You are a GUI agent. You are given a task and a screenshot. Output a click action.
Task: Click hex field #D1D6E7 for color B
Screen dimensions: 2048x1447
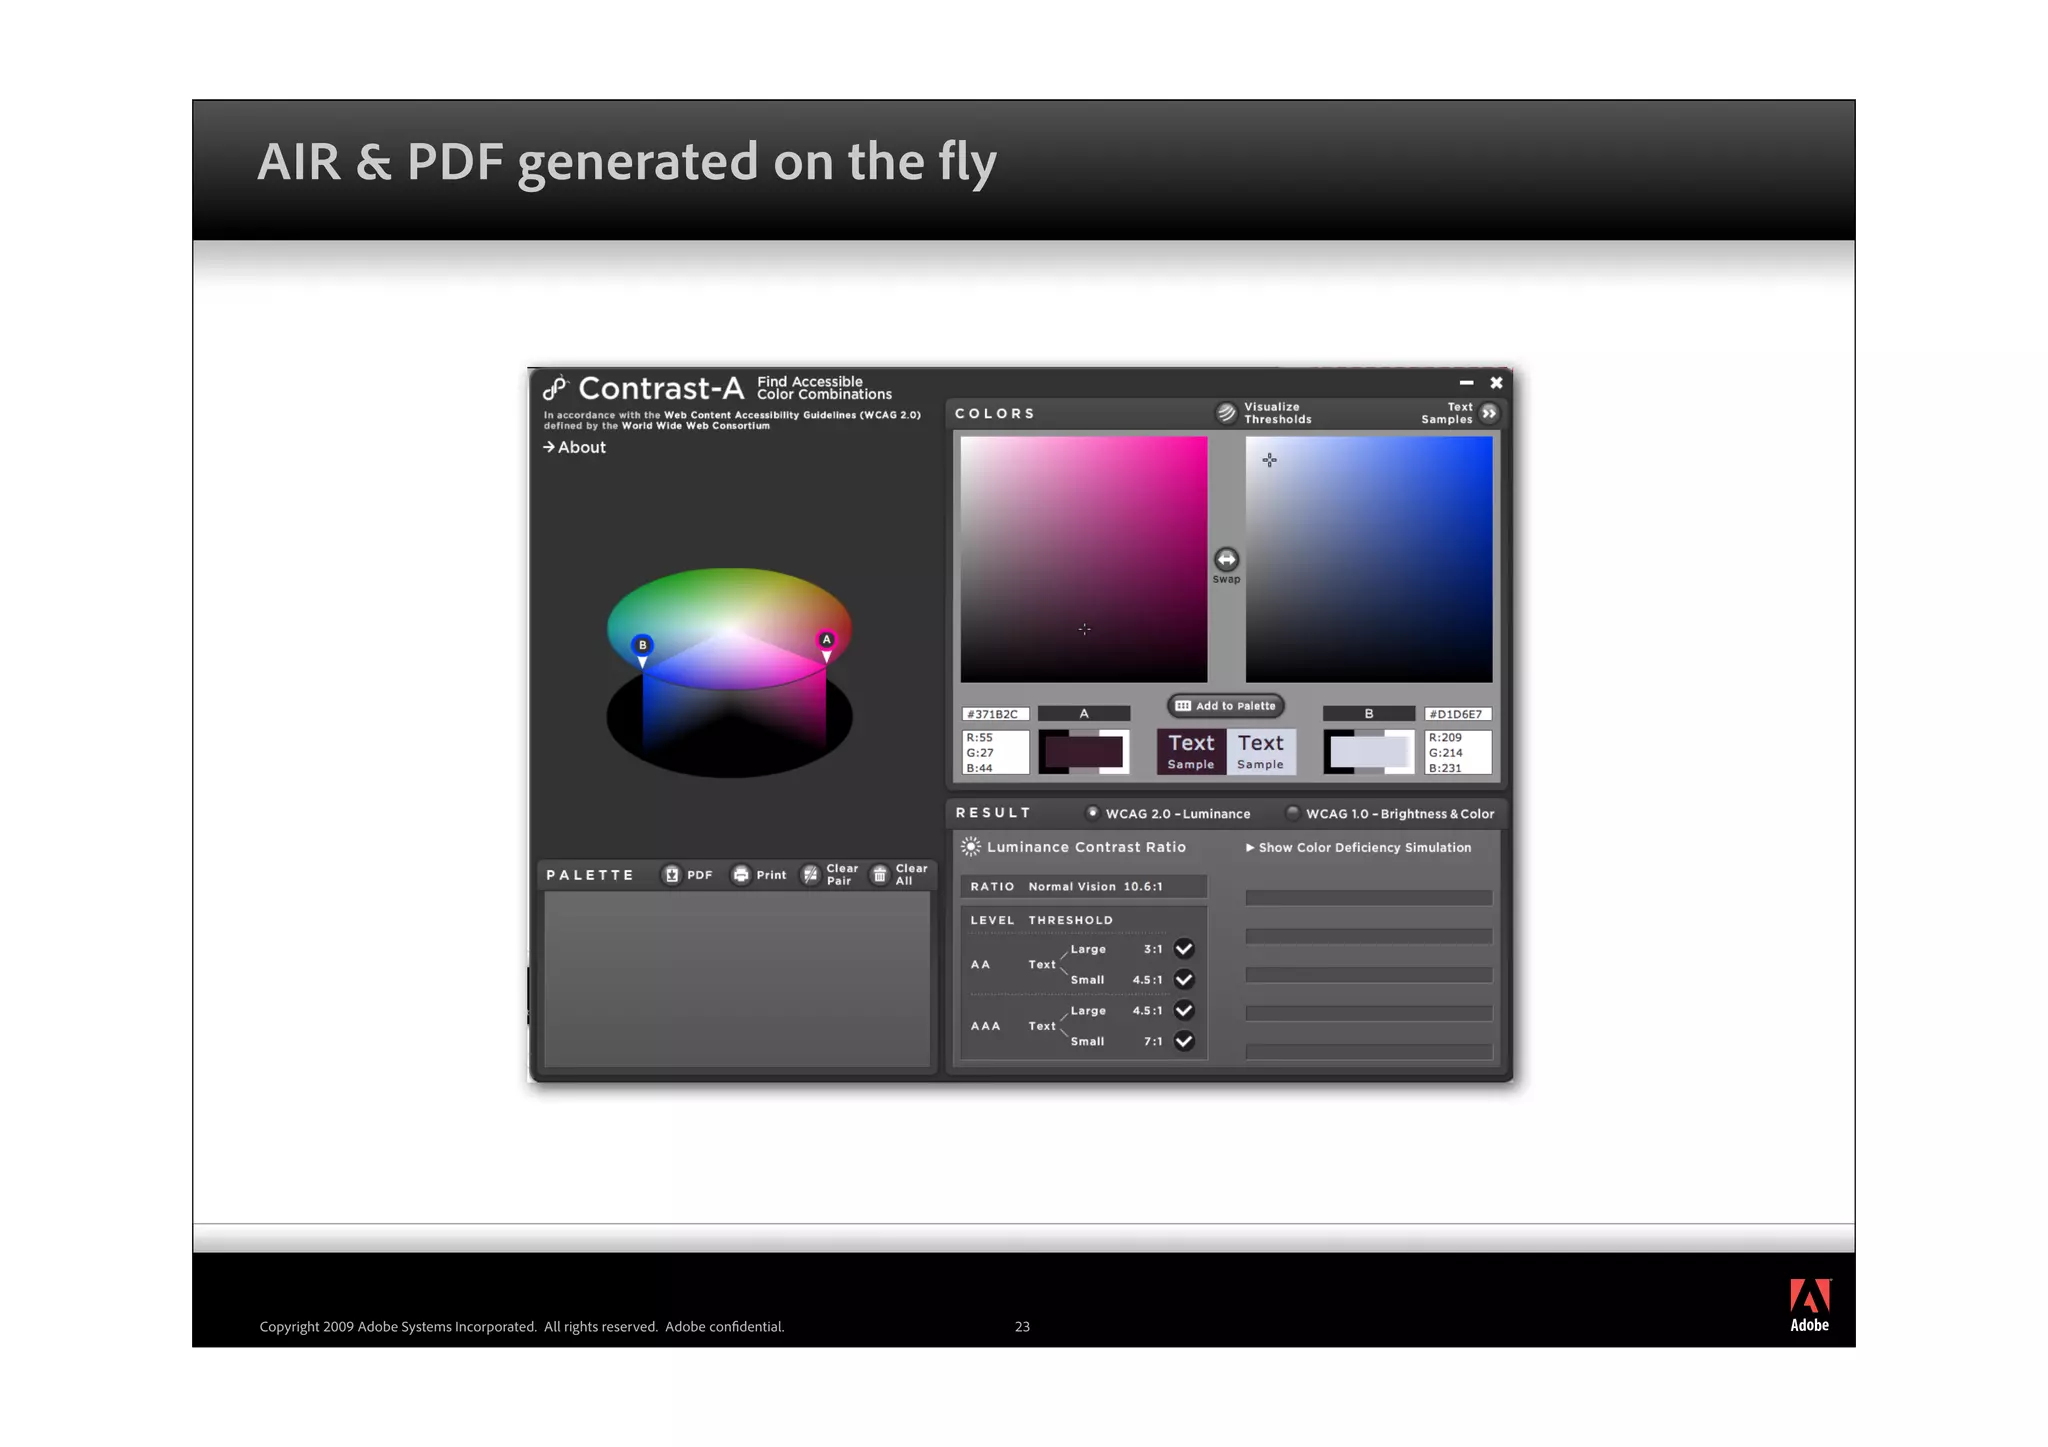point(1458,714)
